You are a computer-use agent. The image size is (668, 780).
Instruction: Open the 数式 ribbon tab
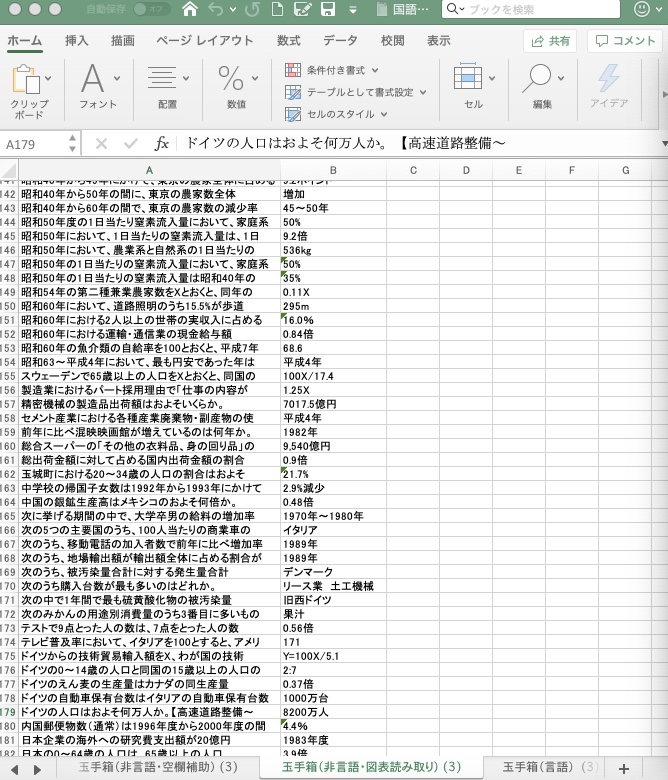[x=288, y=40]
